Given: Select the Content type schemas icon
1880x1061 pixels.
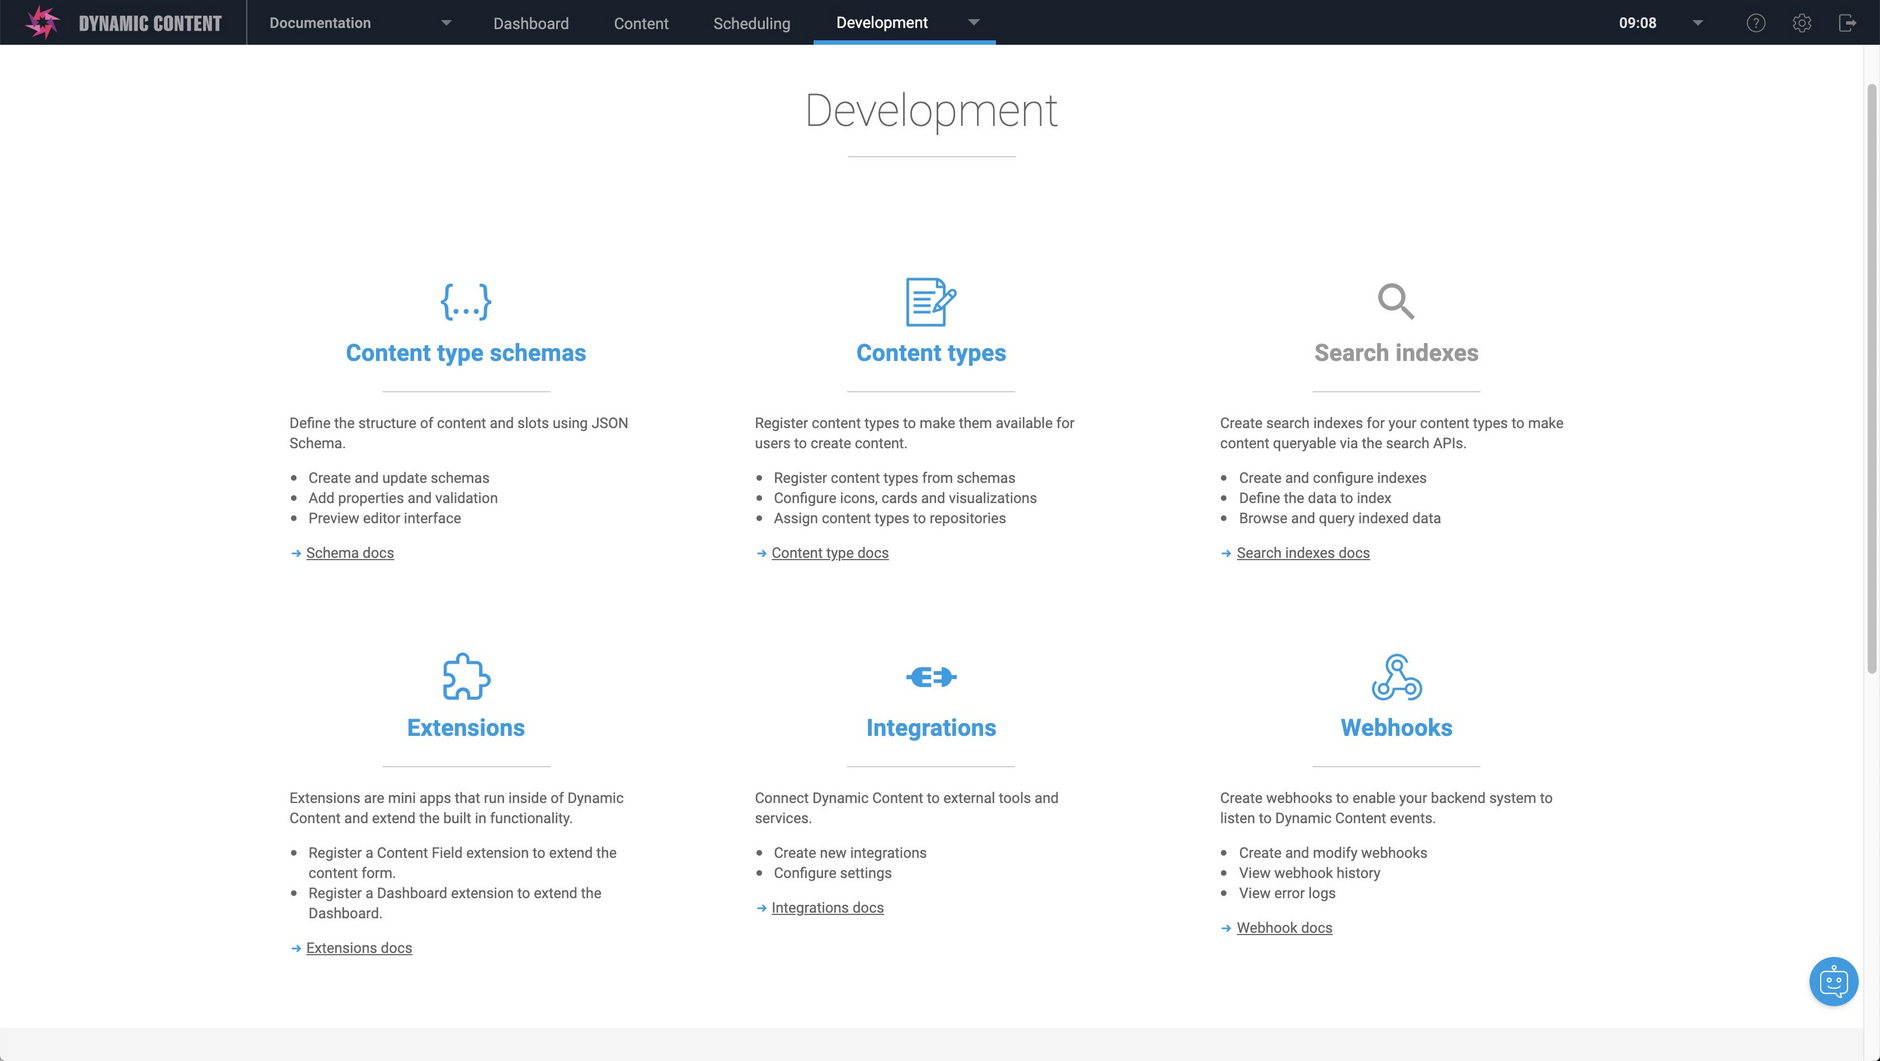Looking at the screenshot, I should pos(465,301).
